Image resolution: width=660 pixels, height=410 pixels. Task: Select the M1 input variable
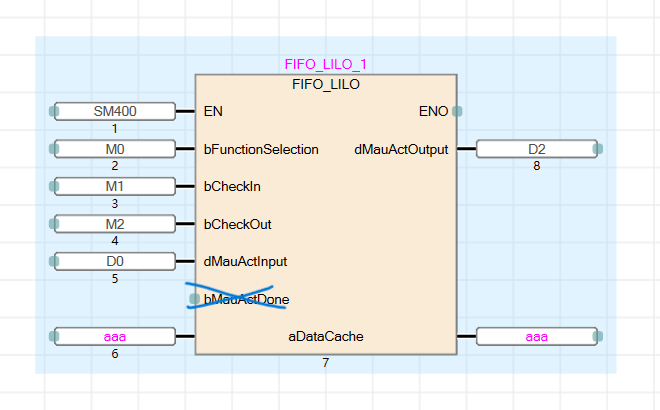tap(114, 186)
